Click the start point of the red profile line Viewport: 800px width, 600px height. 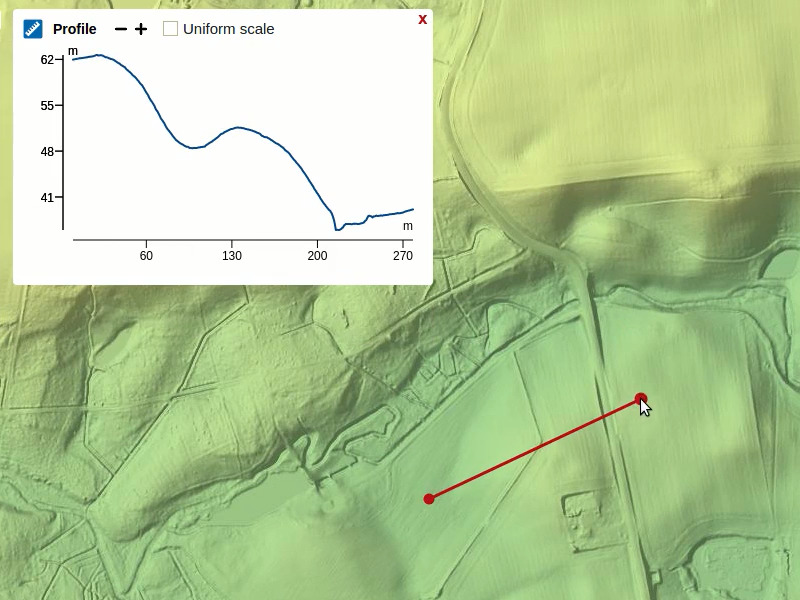point(429,498)
